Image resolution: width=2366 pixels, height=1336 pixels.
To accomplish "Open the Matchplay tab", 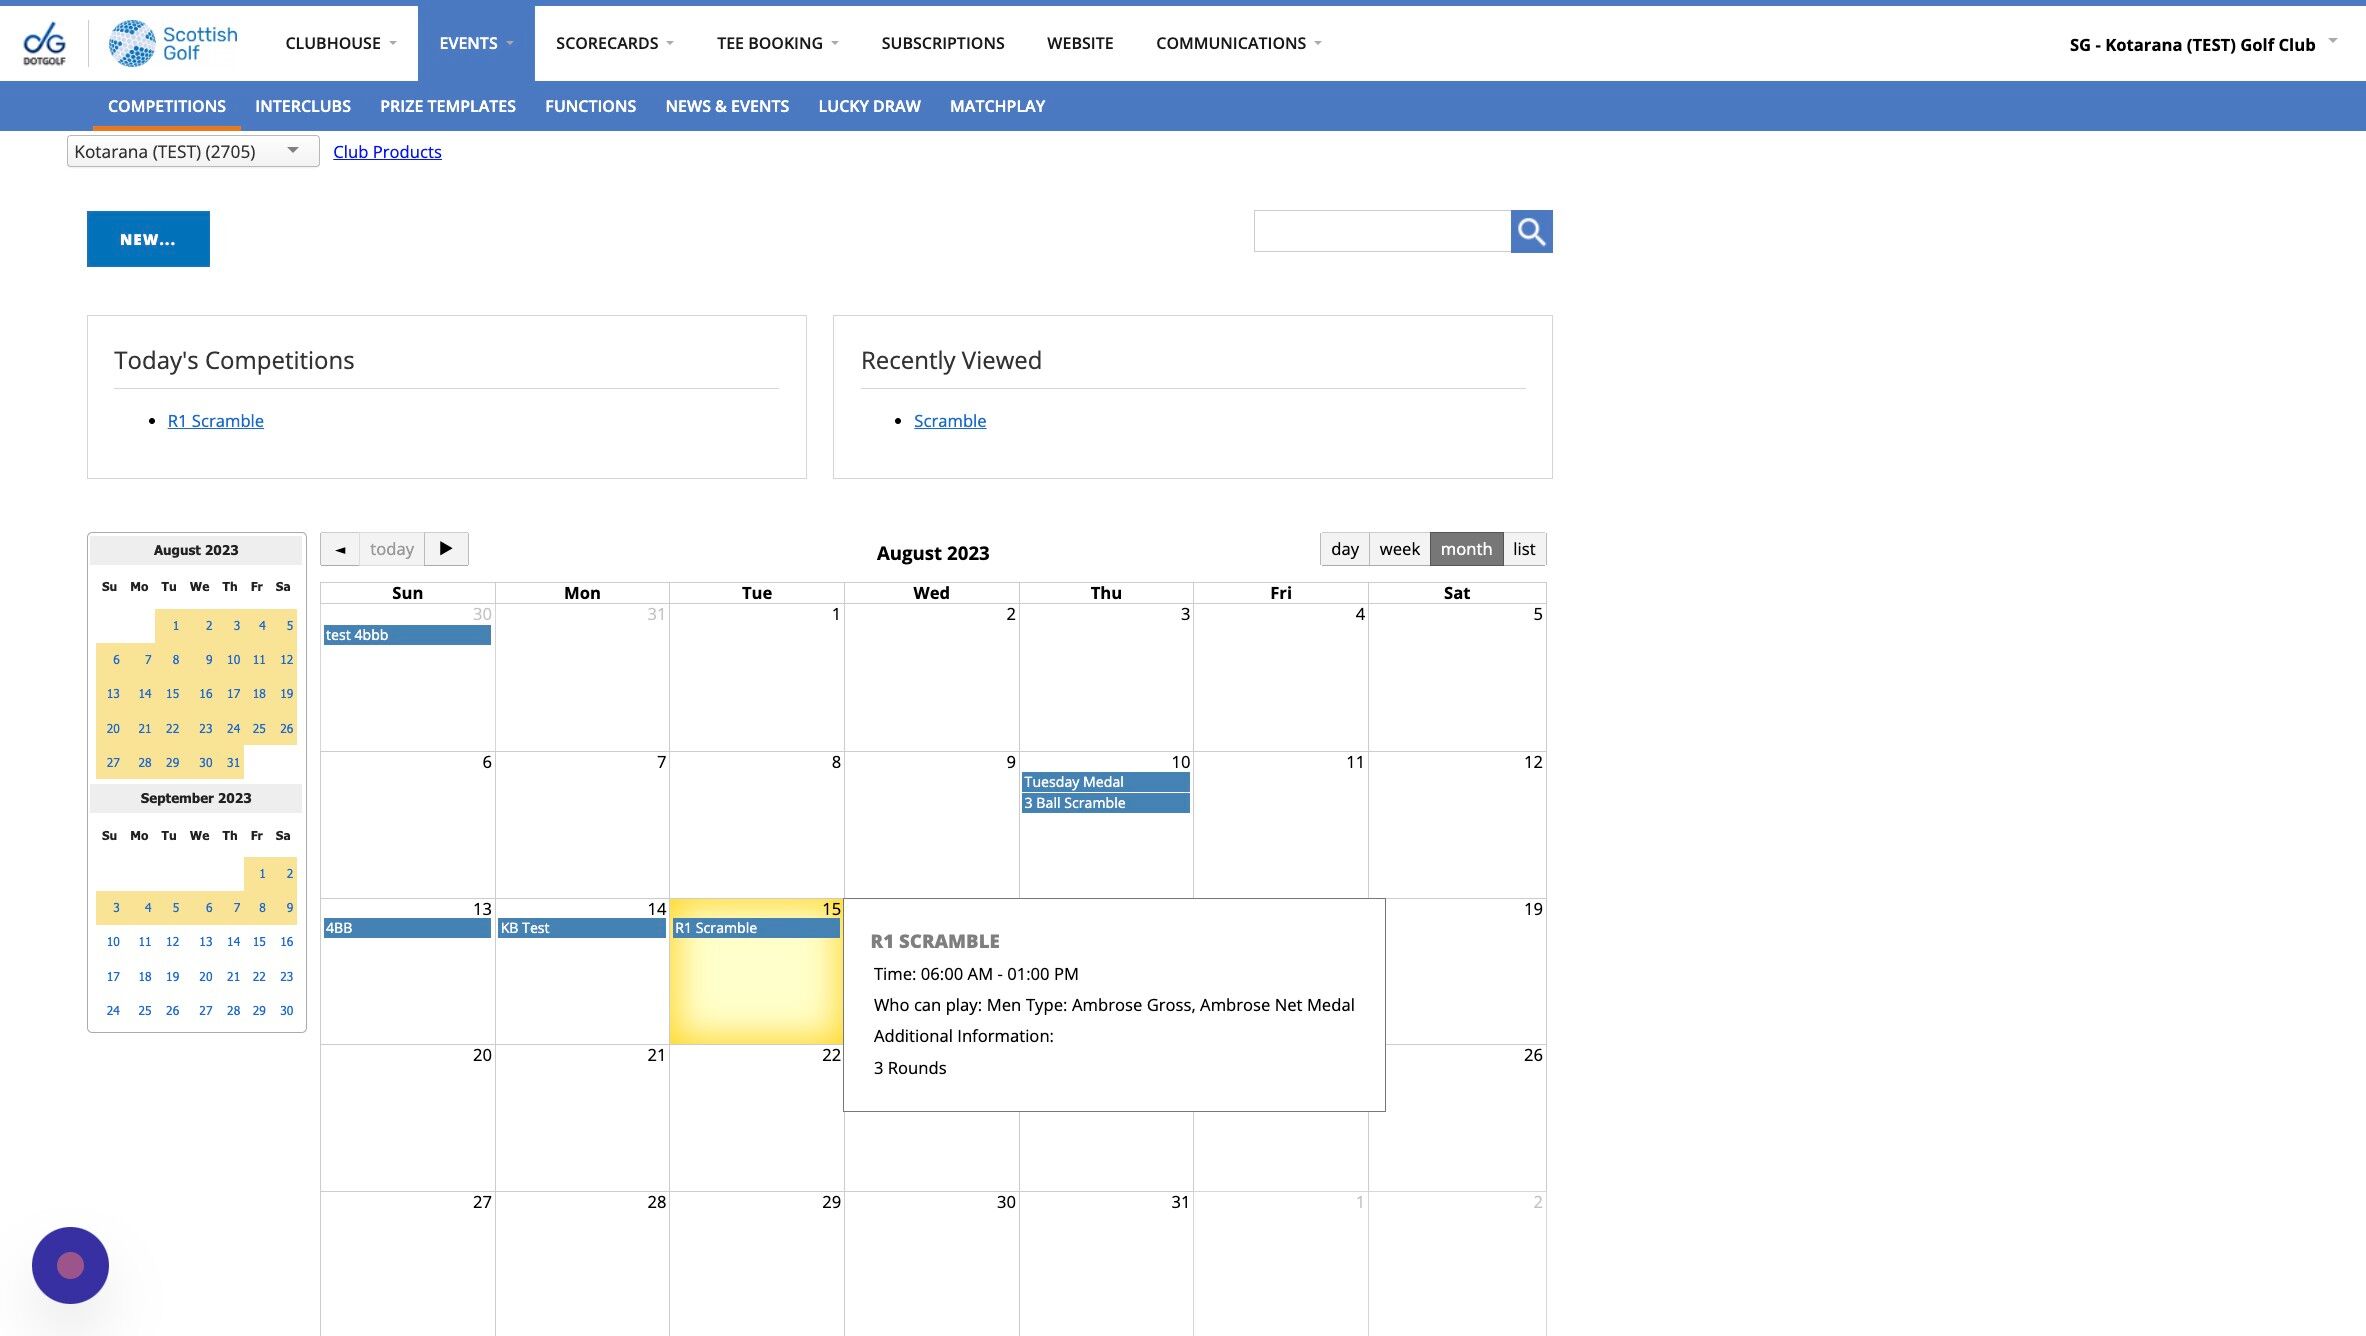I will click(x=996, y=106).
